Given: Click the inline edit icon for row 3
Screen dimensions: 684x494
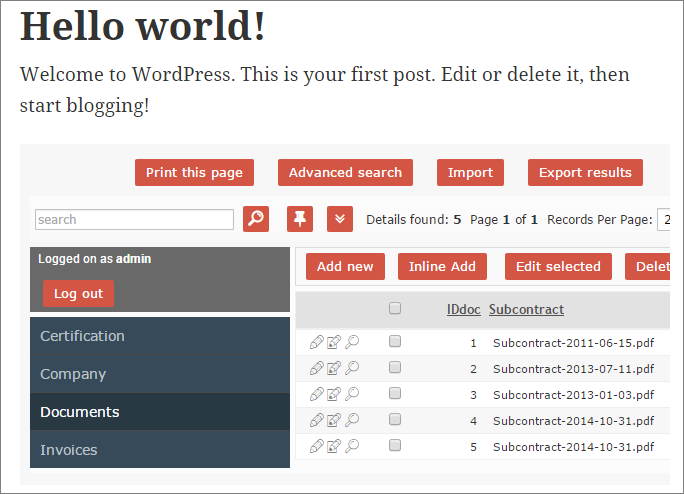Looking at the screenshot, I should (334, 395).
